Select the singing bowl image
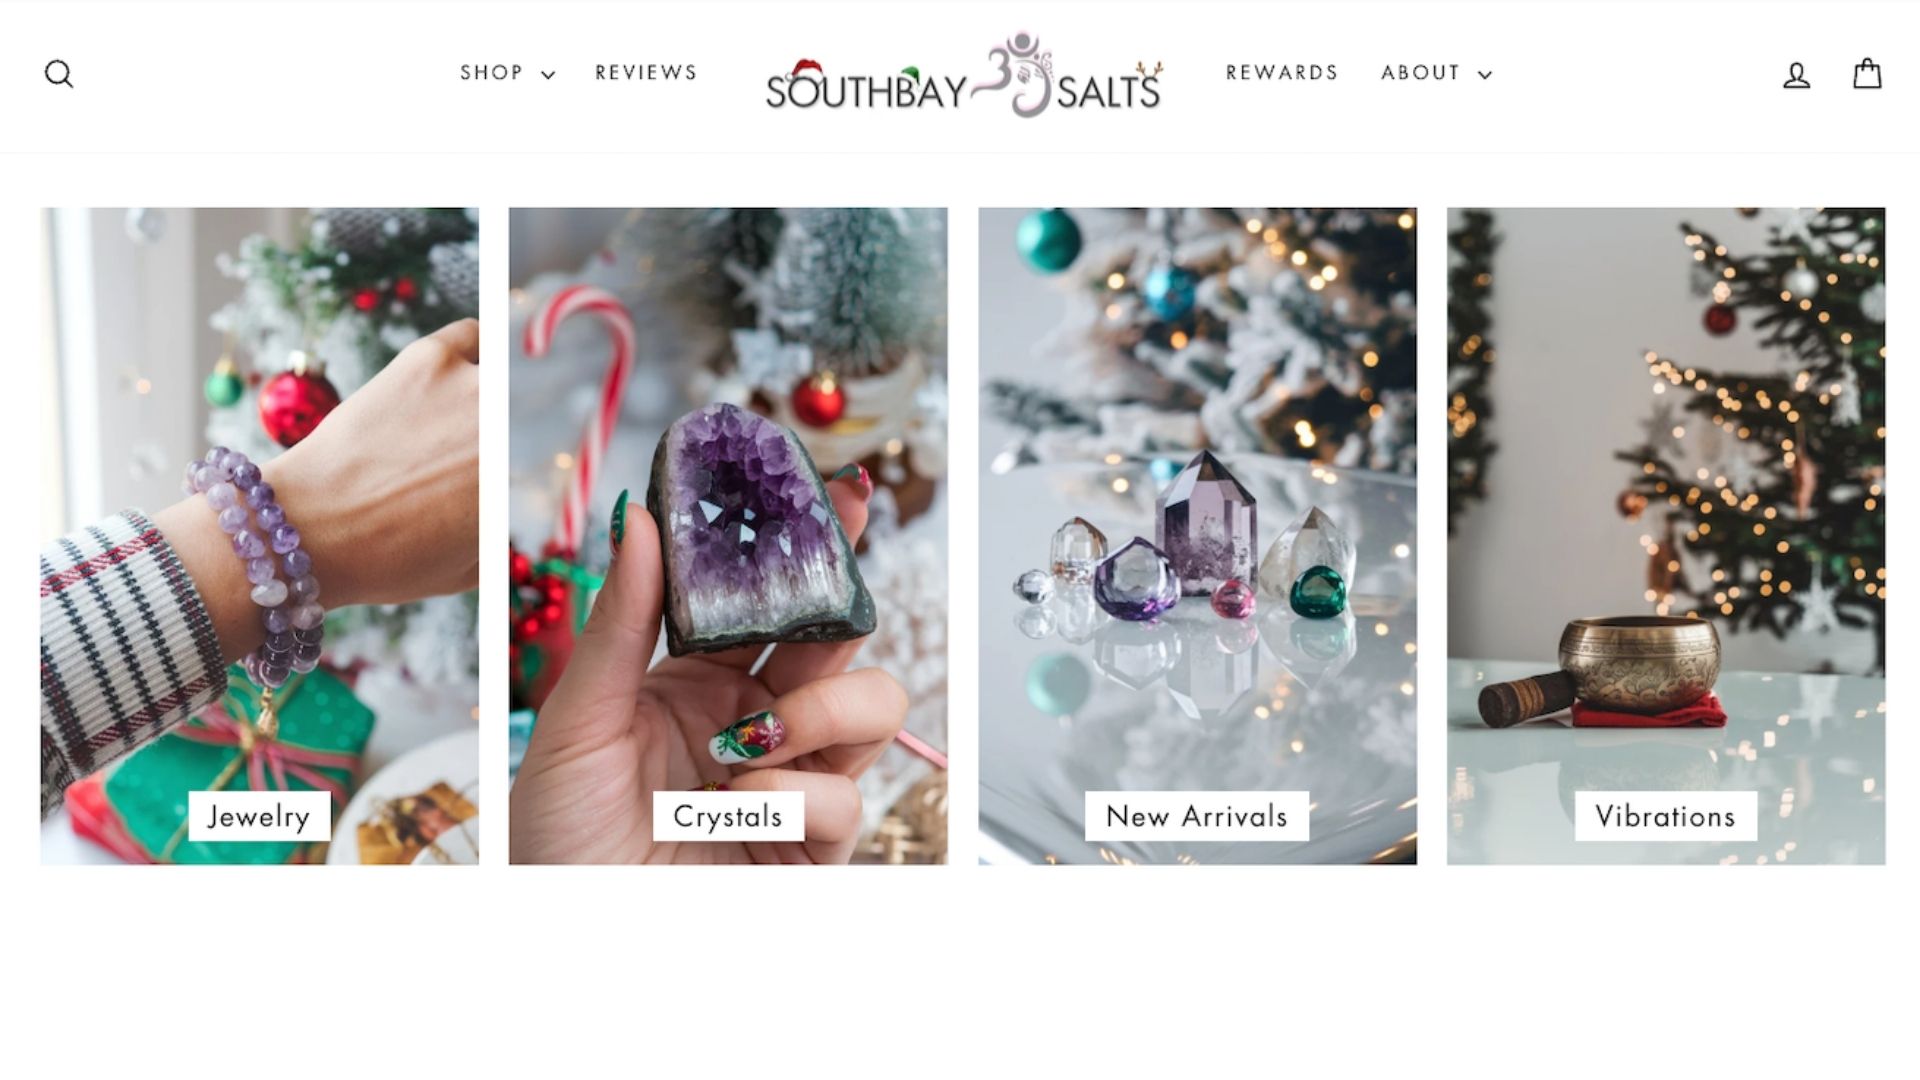 tap(1666, 536)
